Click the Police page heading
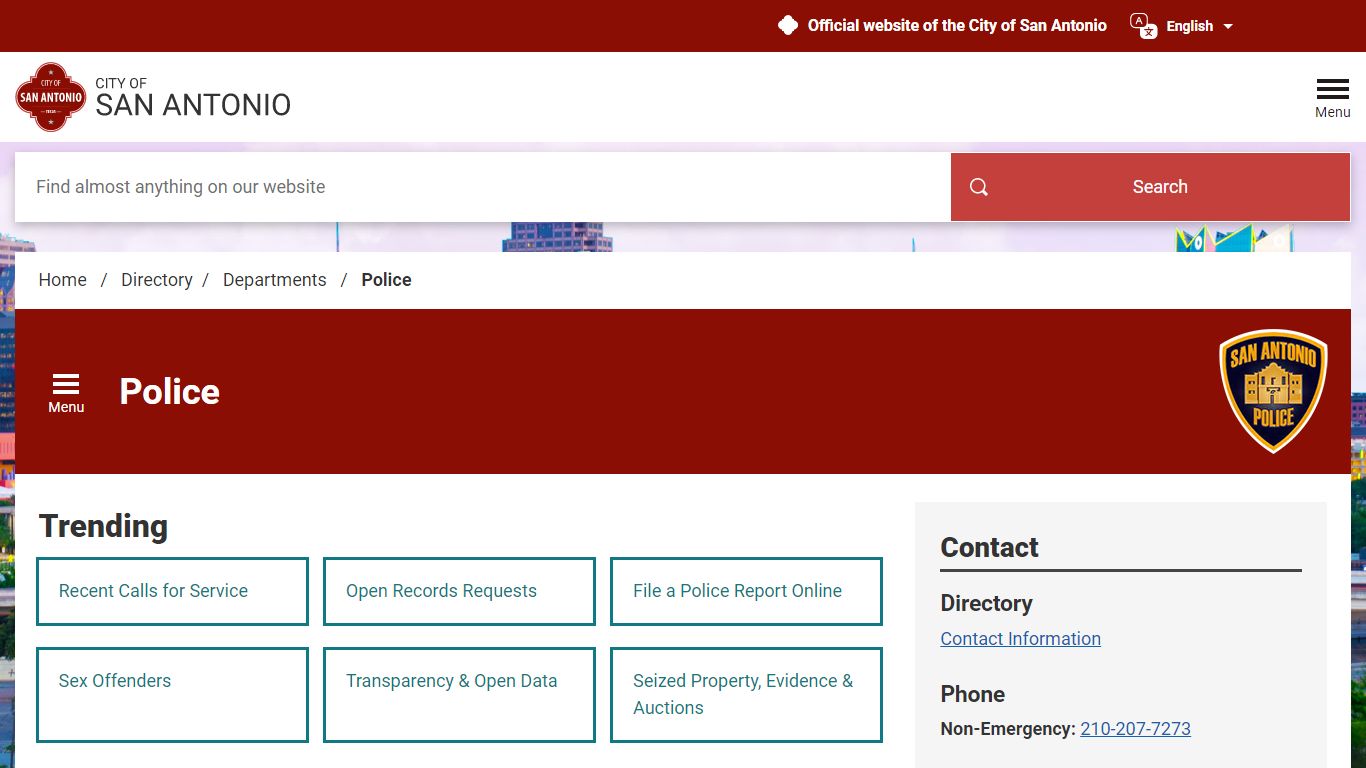1366x768 pixels. pos(169,392)
